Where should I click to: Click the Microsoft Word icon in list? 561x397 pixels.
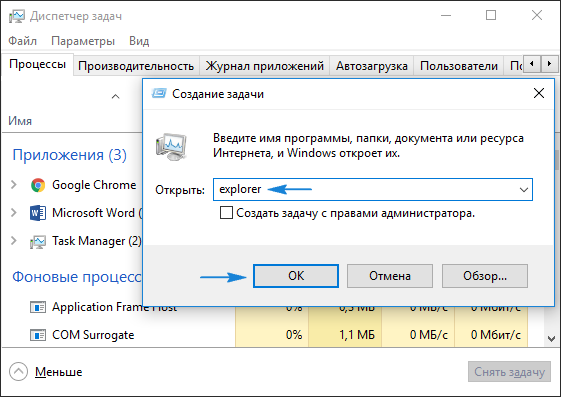[38, 213]
